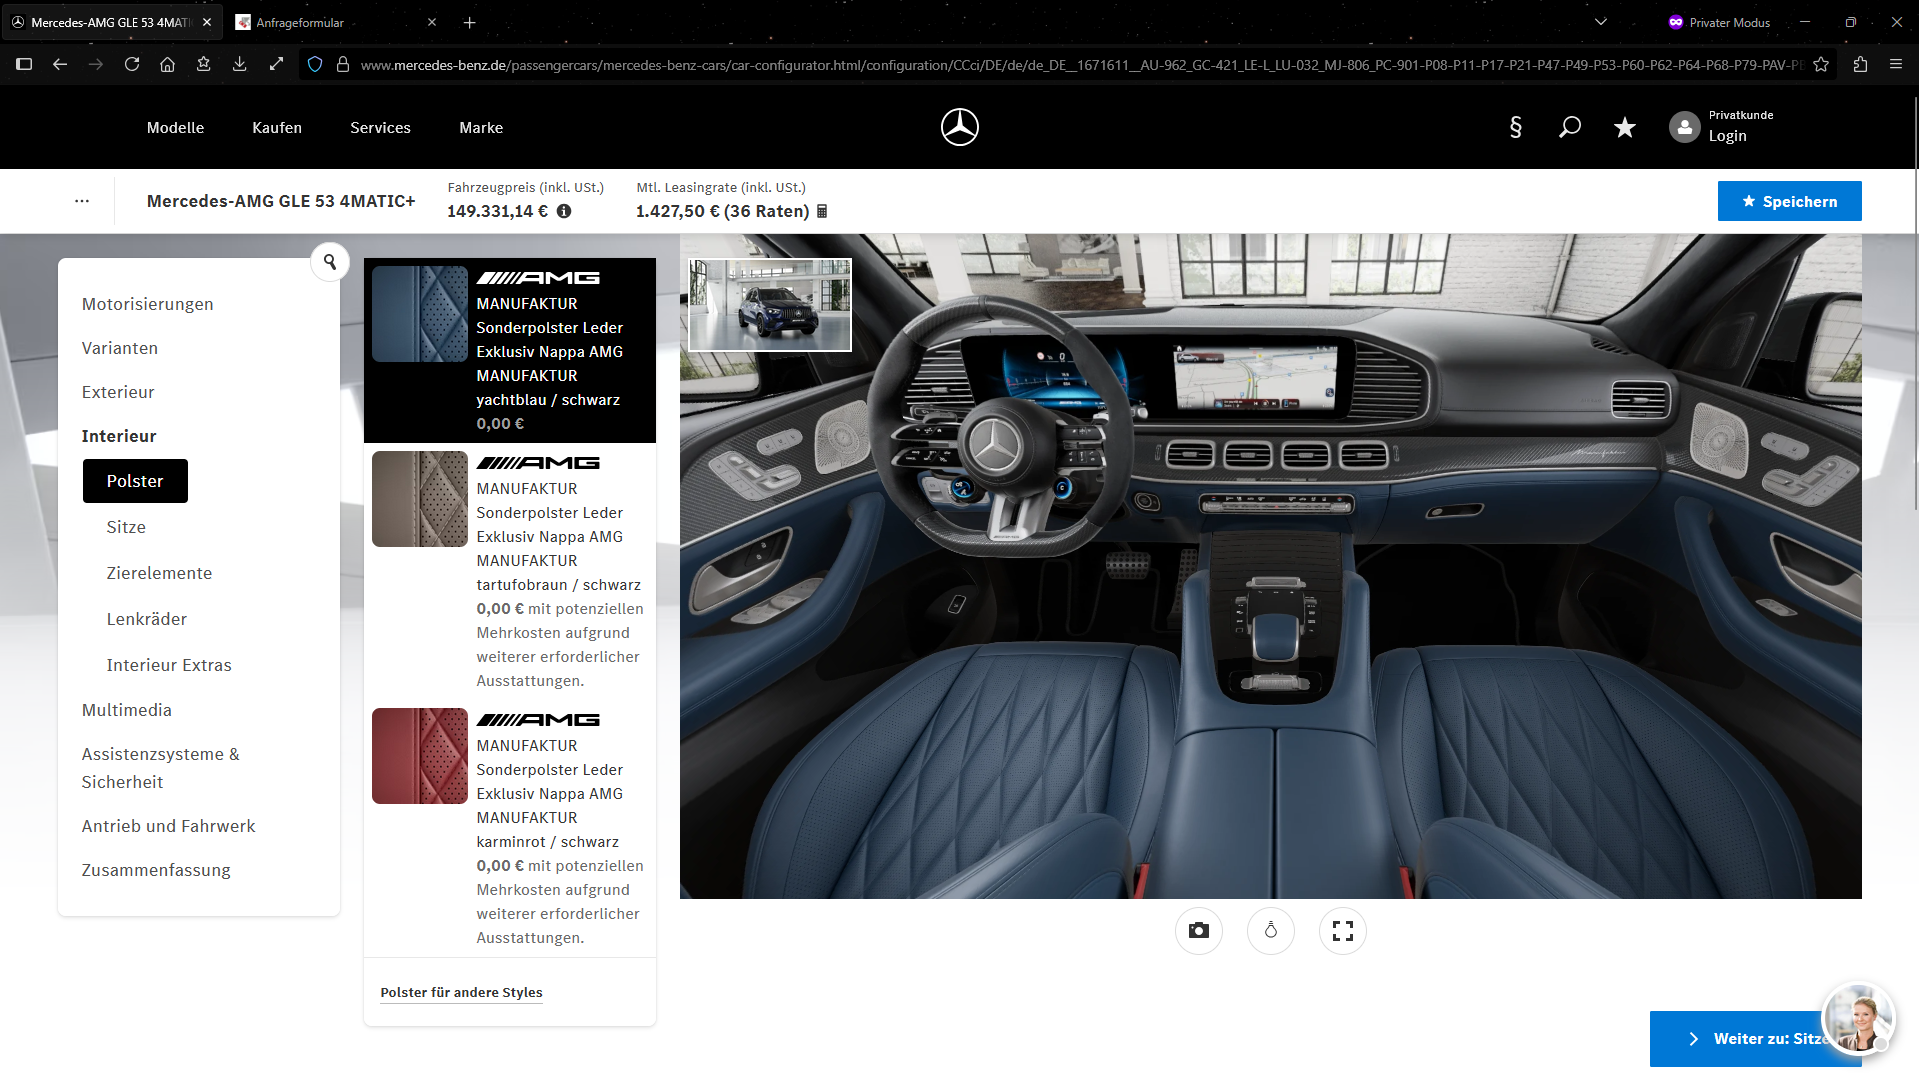Viewport: 1919px width, 1079px height.
Task: Click the Login profile avatar icon
Action: (1684, 127)
